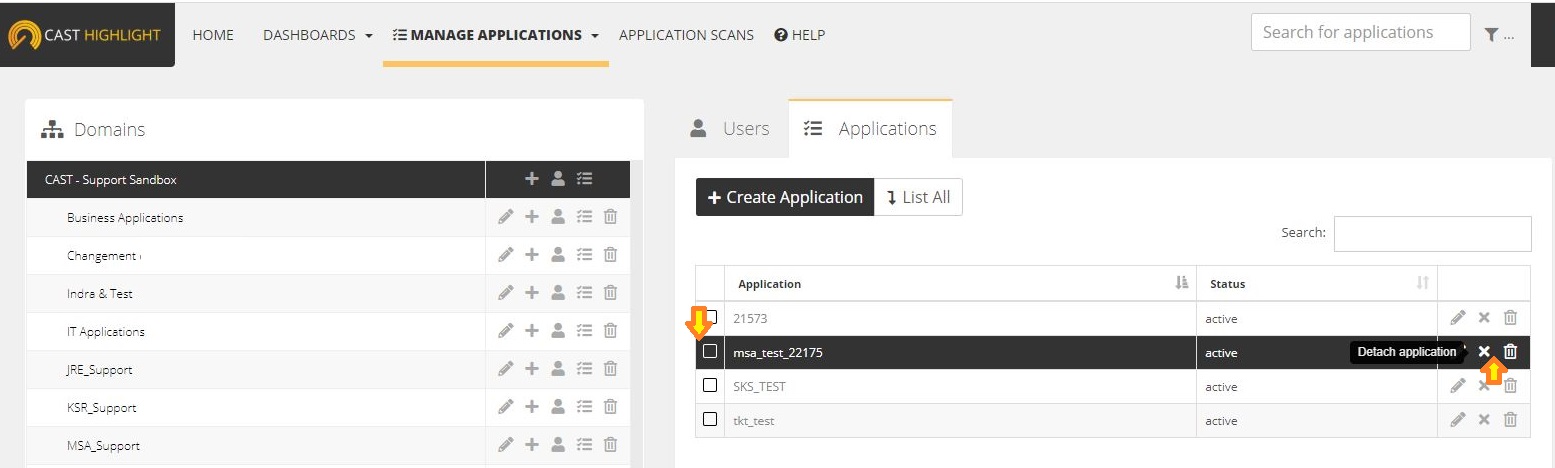Focus the Search for applications field
The height and width of the screenshot is (468, 1555).
click(x=1360, y=33)
